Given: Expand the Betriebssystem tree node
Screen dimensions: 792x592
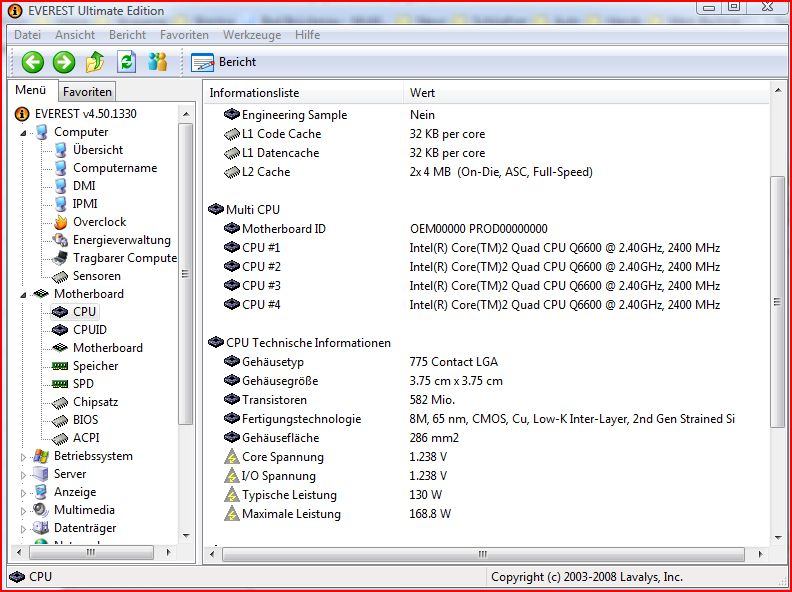Looking at the screenshot, I should click(23, 457).
